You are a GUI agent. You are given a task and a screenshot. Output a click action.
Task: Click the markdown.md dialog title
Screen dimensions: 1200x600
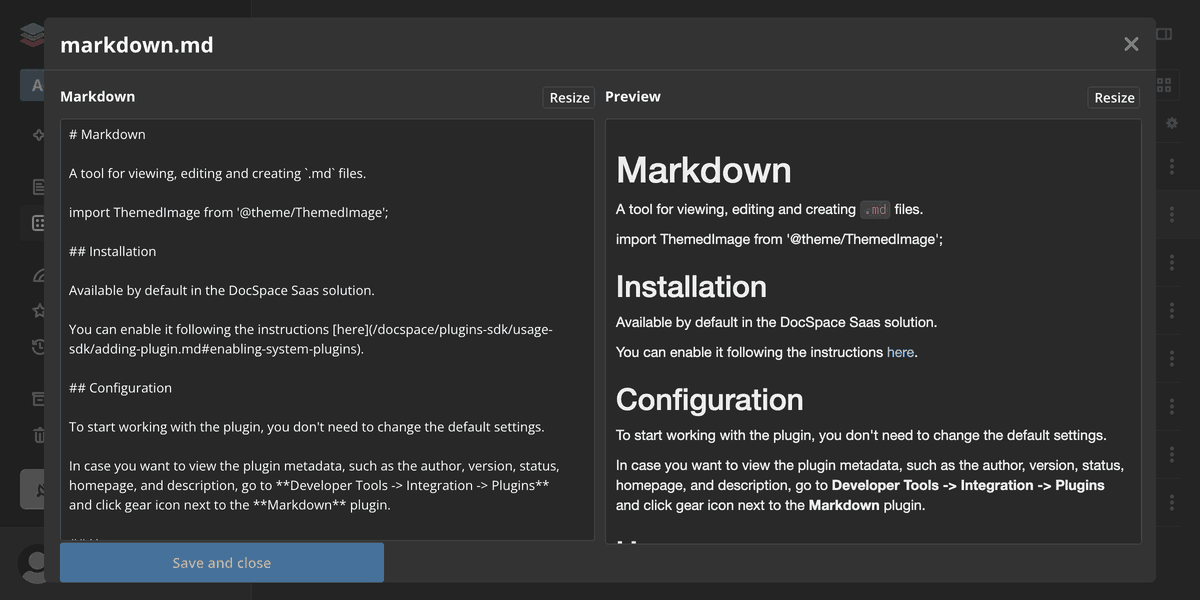[137, 44]
